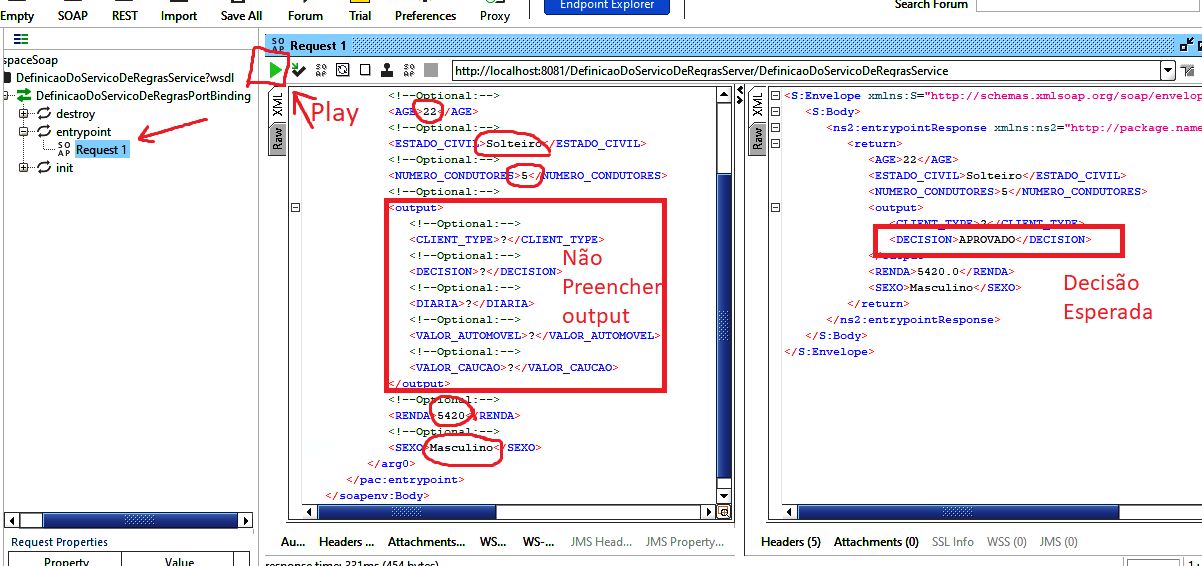This screenshot has height=566, width=1202.
Task: Select Request 1 in the navigator tree
Action: click(102, 150)
